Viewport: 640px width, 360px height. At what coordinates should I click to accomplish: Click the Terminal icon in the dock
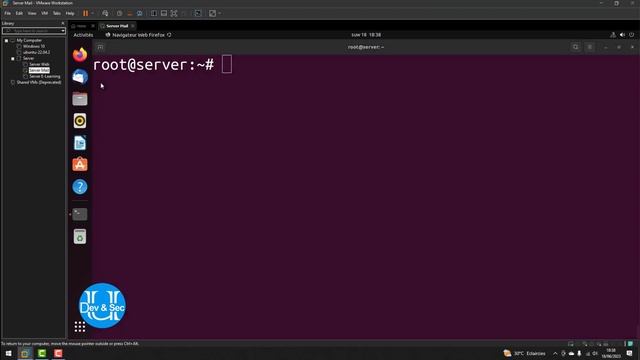pos(80,214)
